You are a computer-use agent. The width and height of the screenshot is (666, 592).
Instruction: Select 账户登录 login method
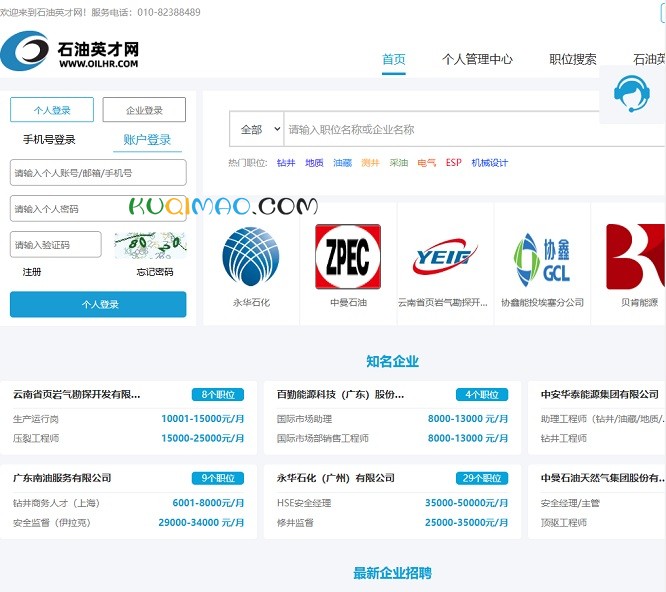(147, 139)
